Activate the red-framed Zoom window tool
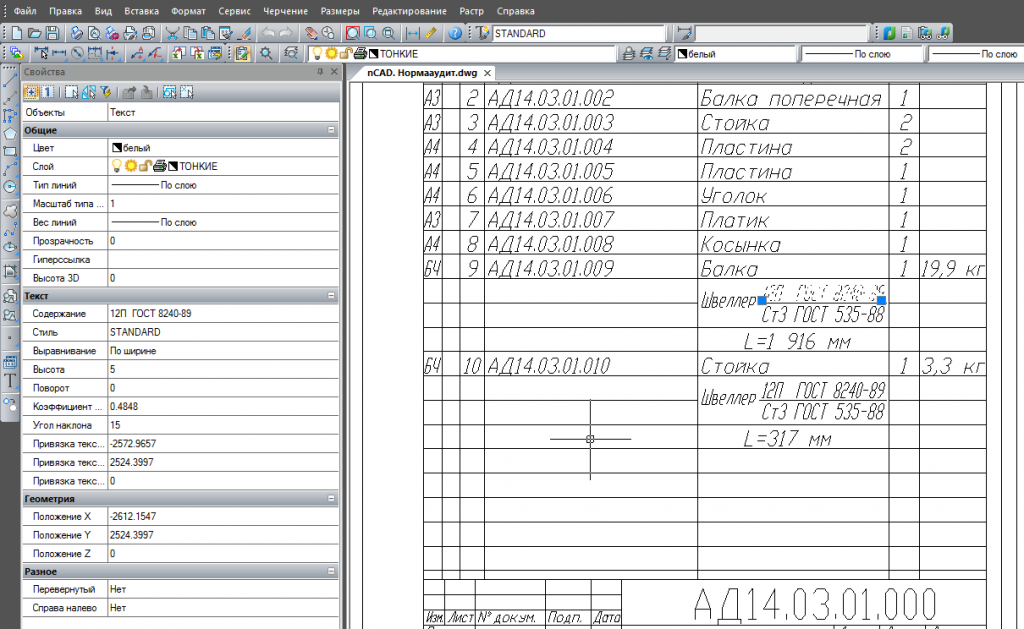The height and width of the screenshot is (629, 1024). click(x=353, y=33)
